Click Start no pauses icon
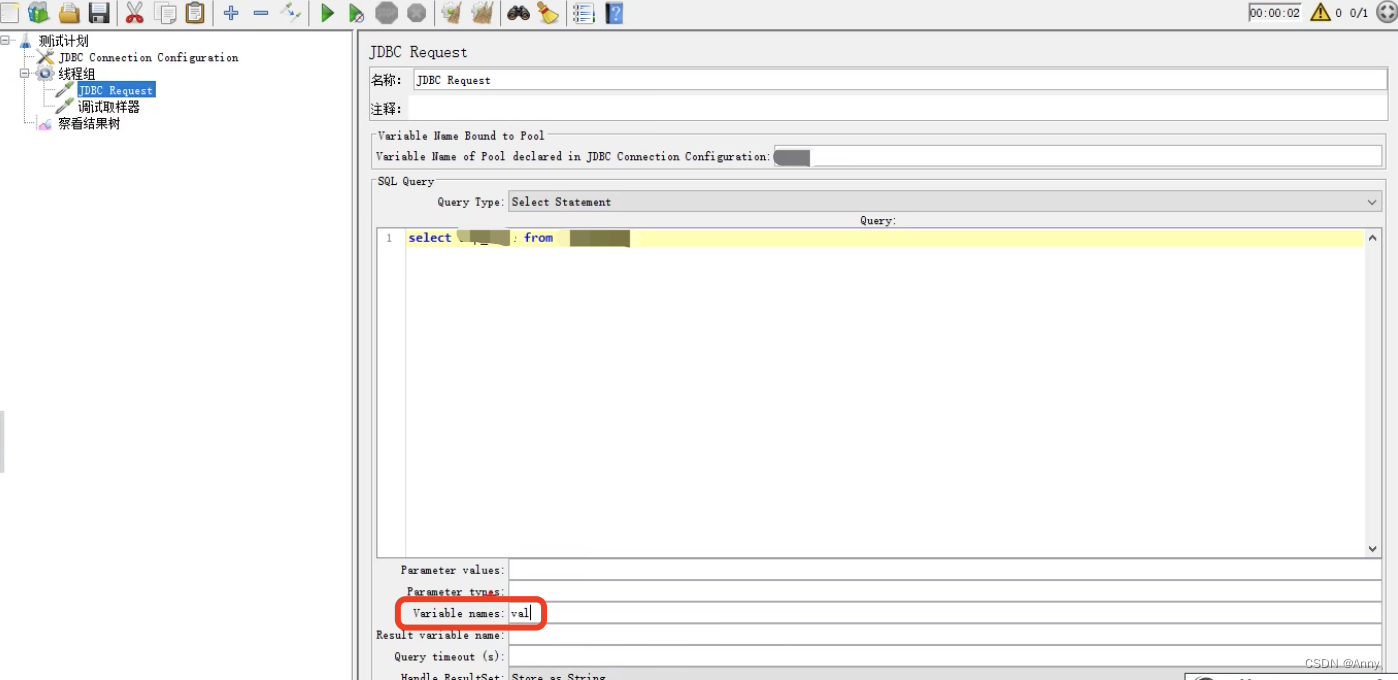The image size is (1398, 680). [x=356, y=13]
